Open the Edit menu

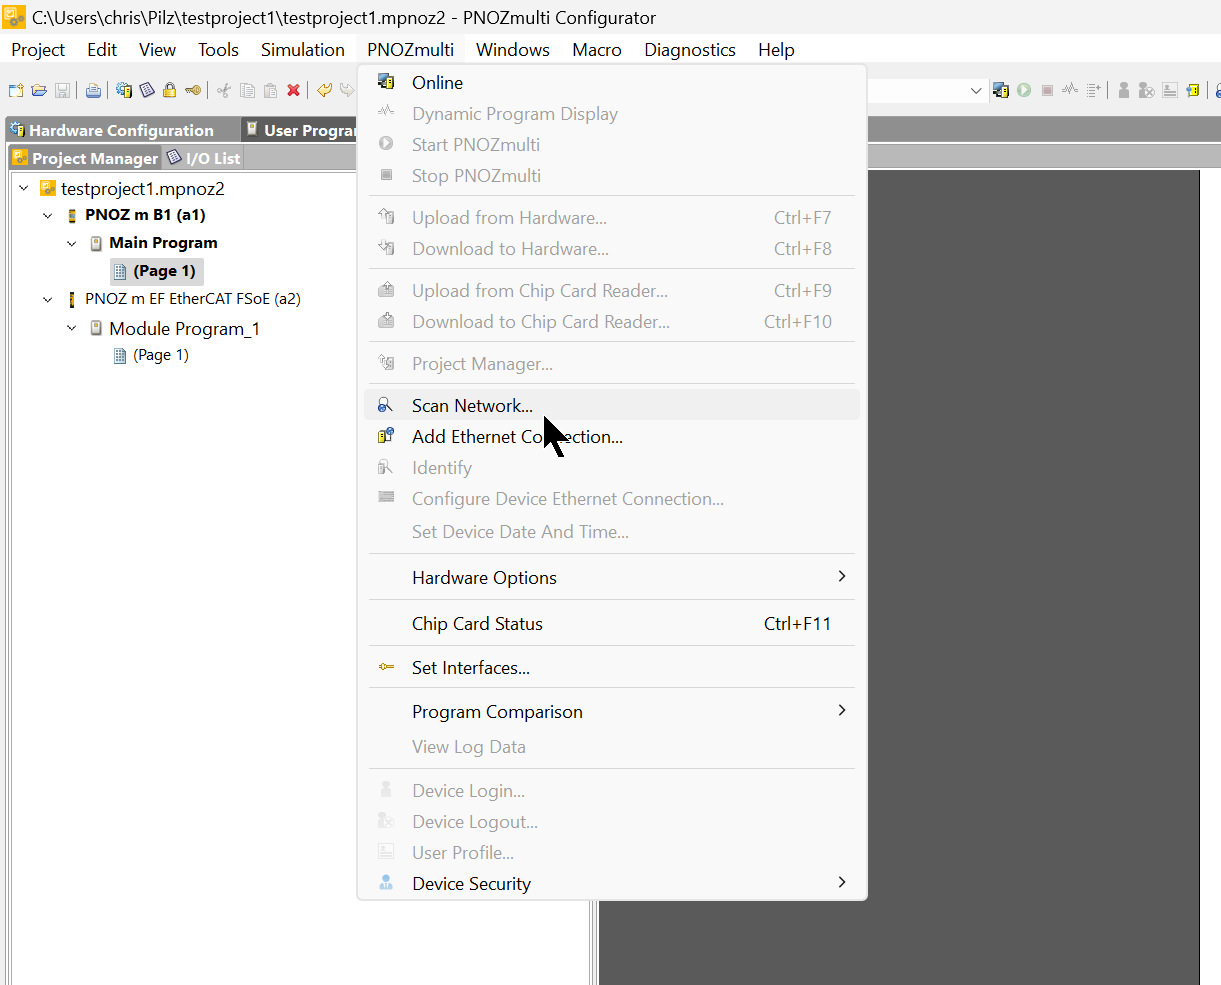102,50
